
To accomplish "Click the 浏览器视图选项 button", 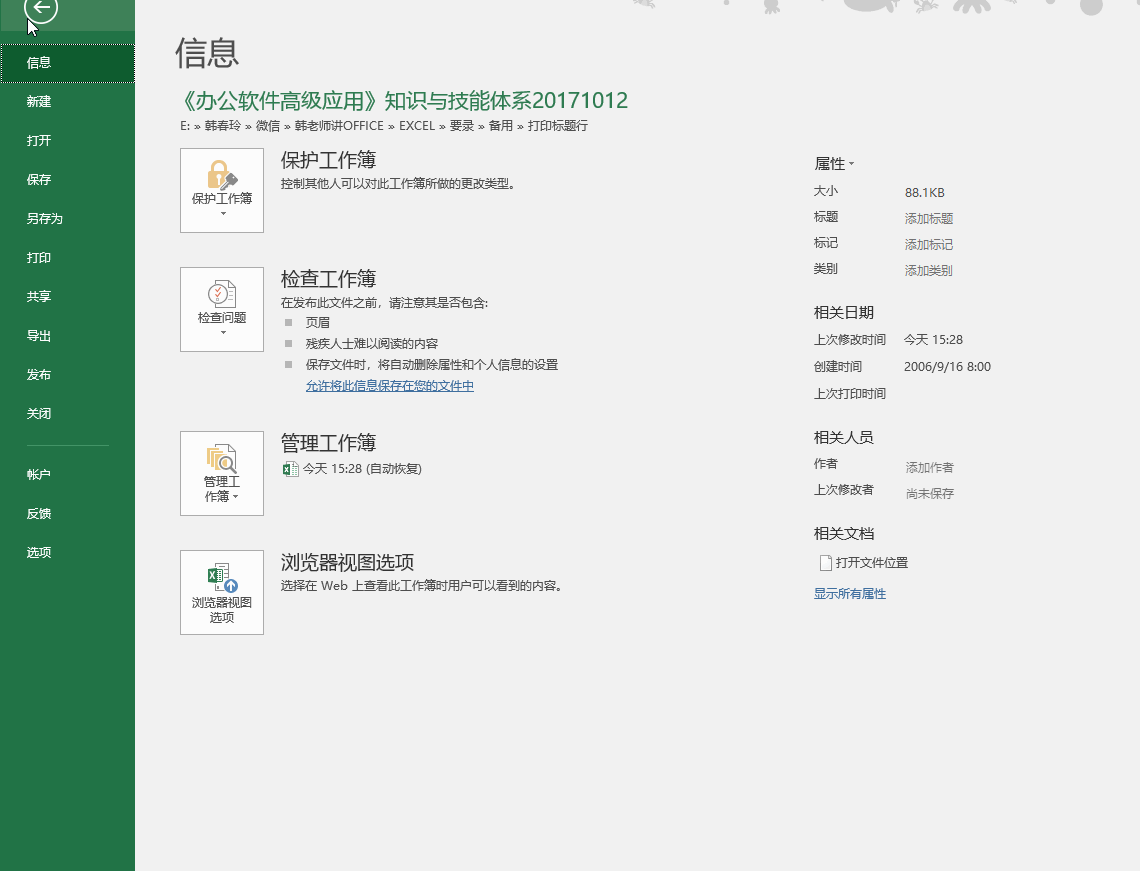I will [222, 592].
